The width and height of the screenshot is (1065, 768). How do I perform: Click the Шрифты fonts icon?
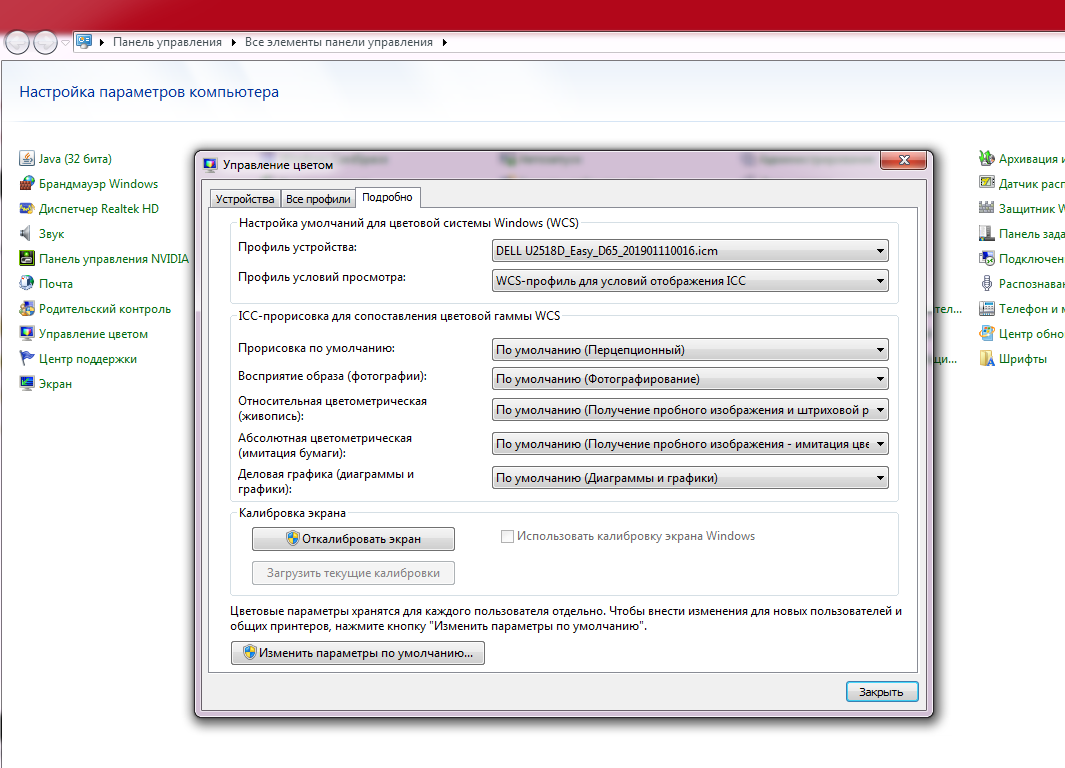pyautogui.click(x=987, y=359)
